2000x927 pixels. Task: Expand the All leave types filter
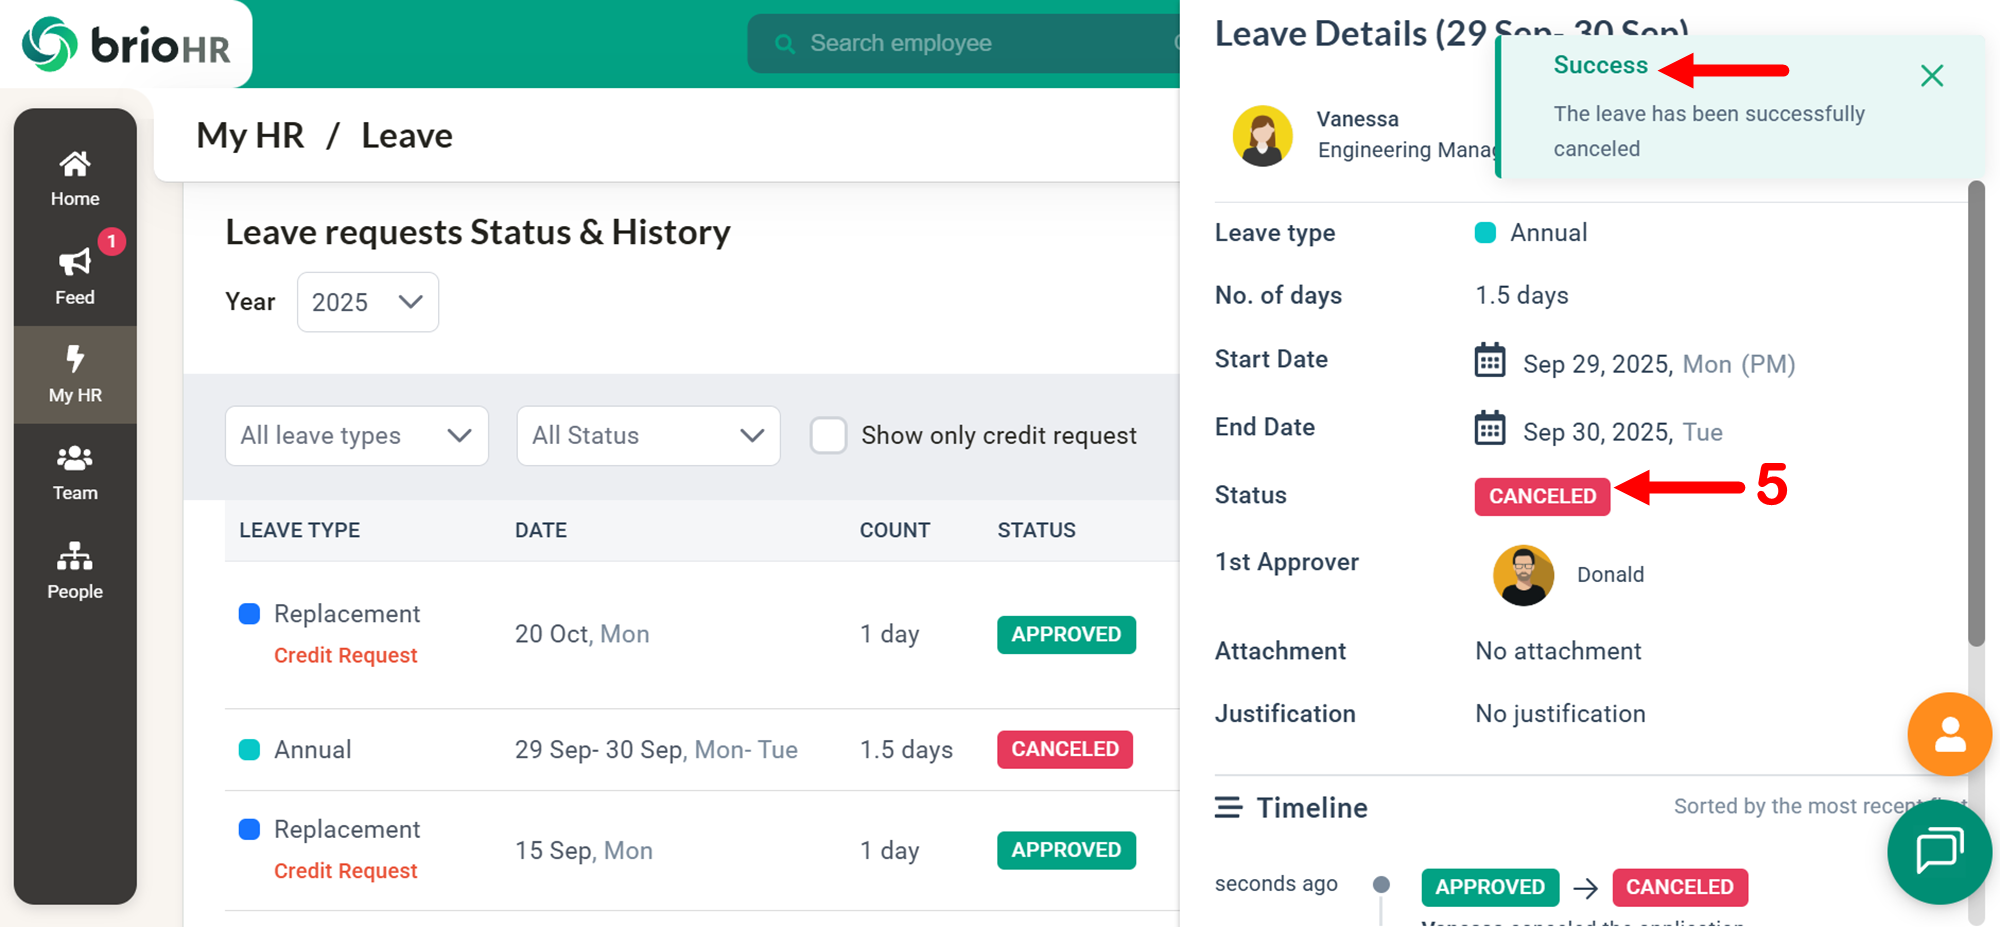pyautogui.click(x=356, y=436)
